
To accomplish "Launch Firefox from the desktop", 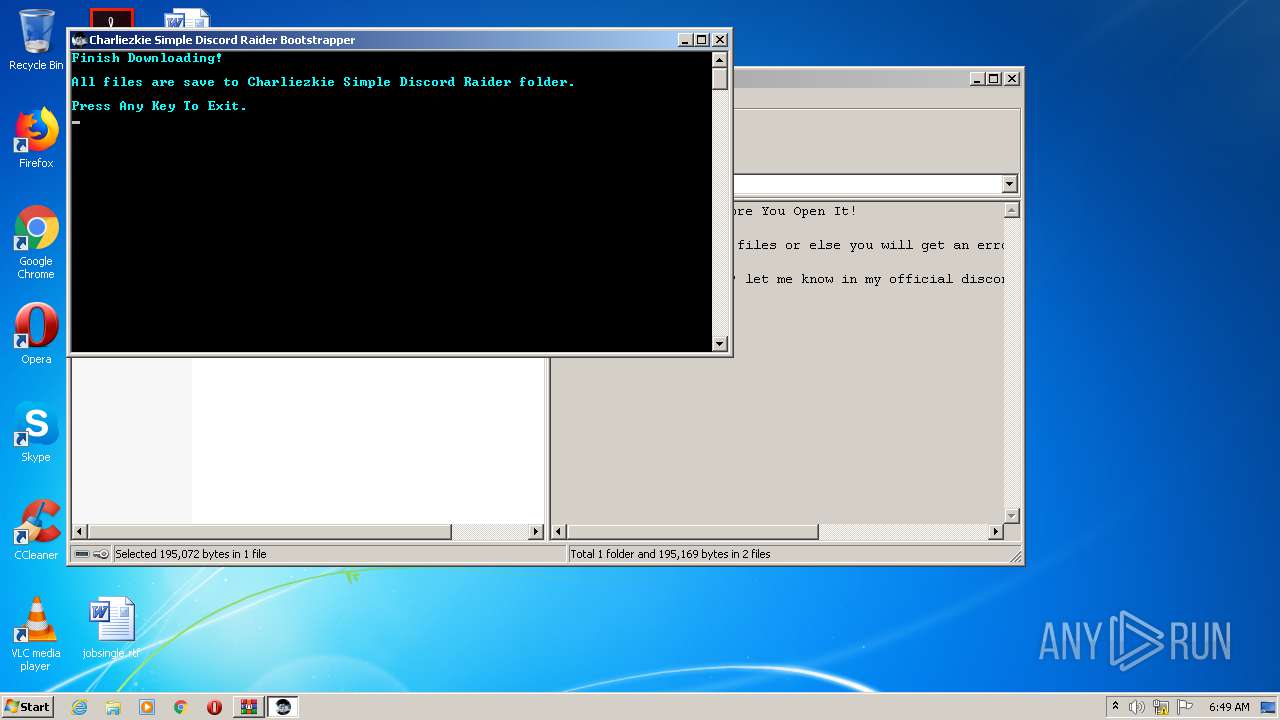I will [x=36, y=138].
